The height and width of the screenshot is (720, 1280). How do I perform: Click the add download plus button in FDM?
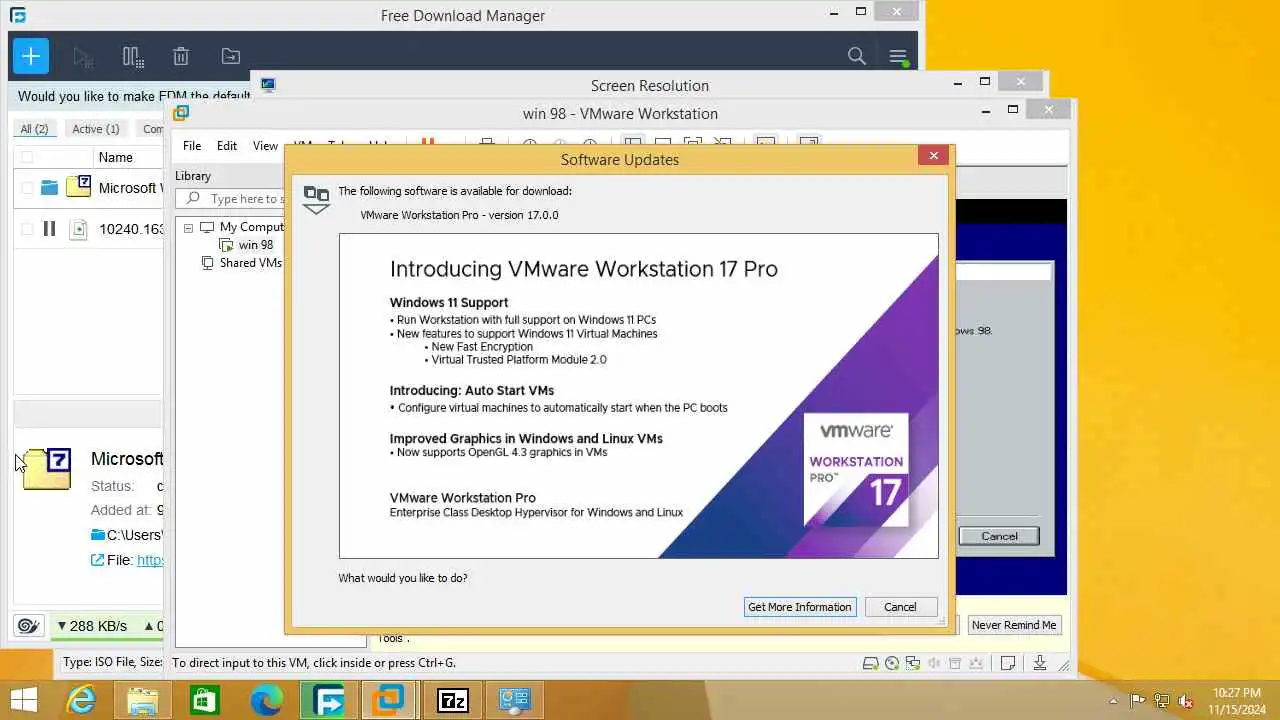30,56
